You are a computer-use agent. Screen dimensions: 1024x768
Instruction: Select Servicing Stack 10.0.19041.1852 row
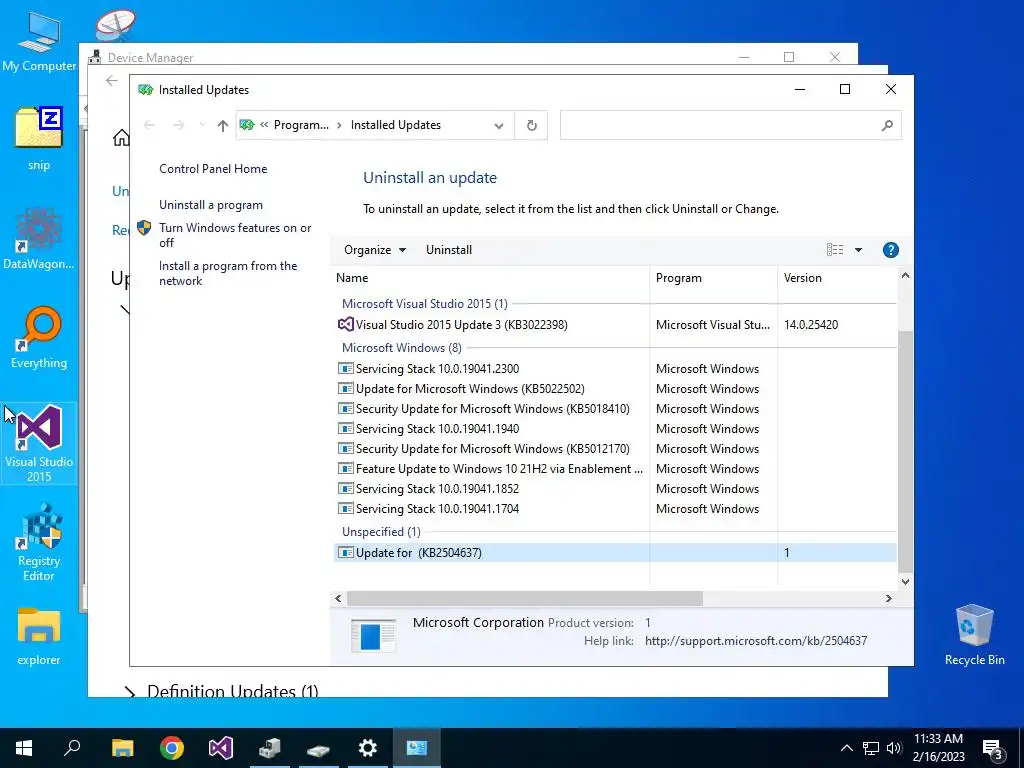click(x=615, y=489)
